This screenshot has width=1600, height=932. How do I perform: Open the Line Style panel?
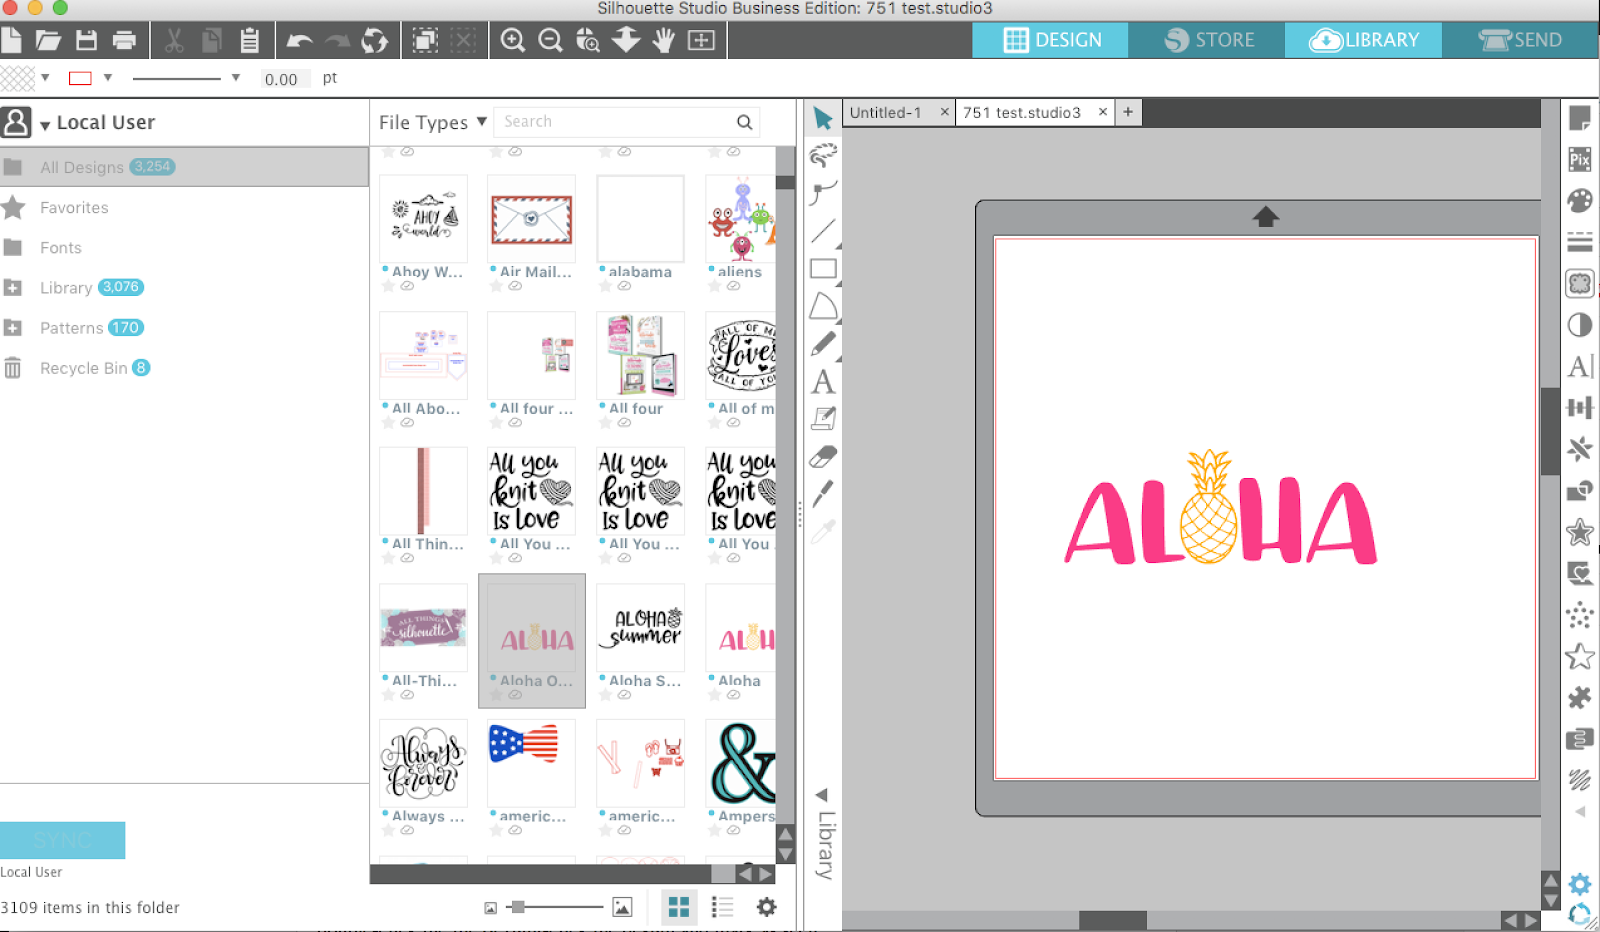coord(1580,240)
